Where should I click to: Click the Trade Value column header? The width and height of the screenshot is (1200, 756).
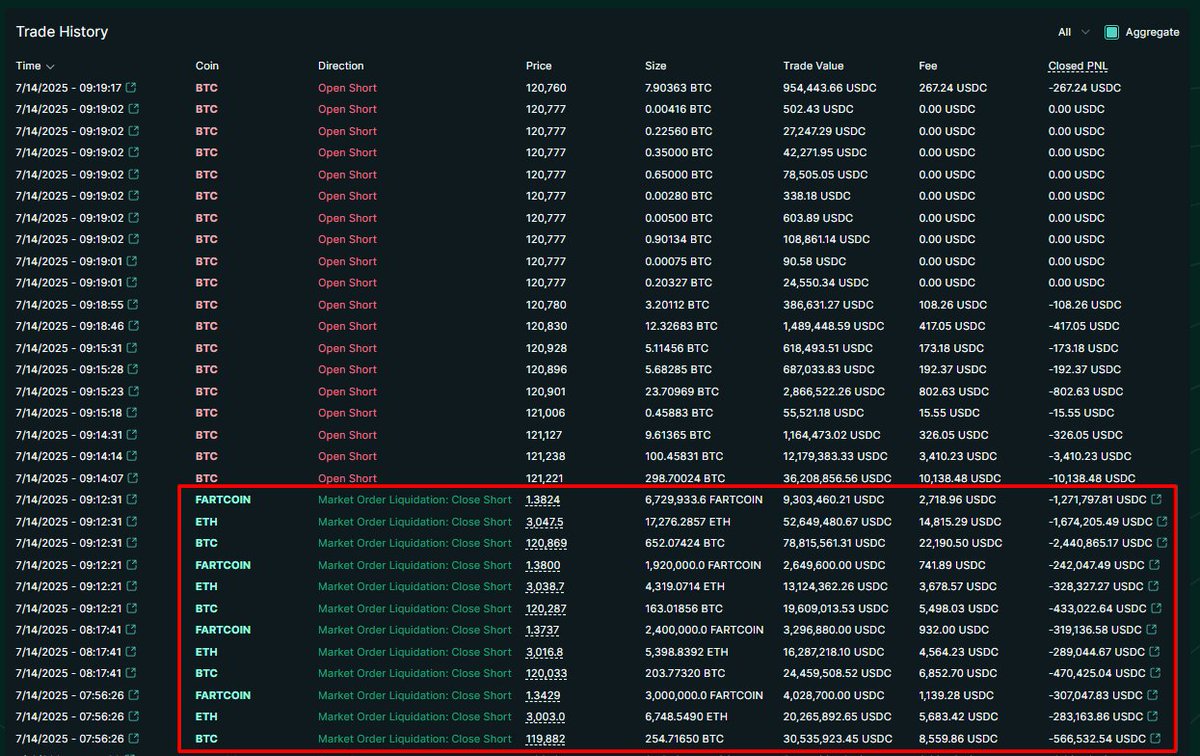tap(813, 66)
